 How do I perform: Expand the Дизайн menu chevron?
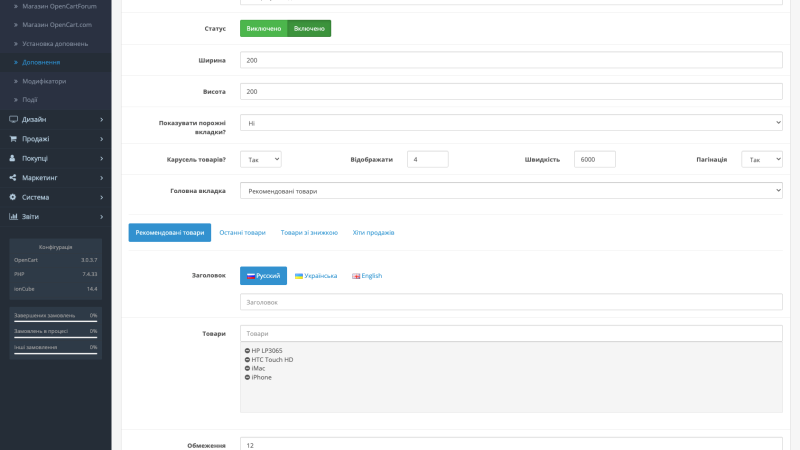tap(102, 119)
